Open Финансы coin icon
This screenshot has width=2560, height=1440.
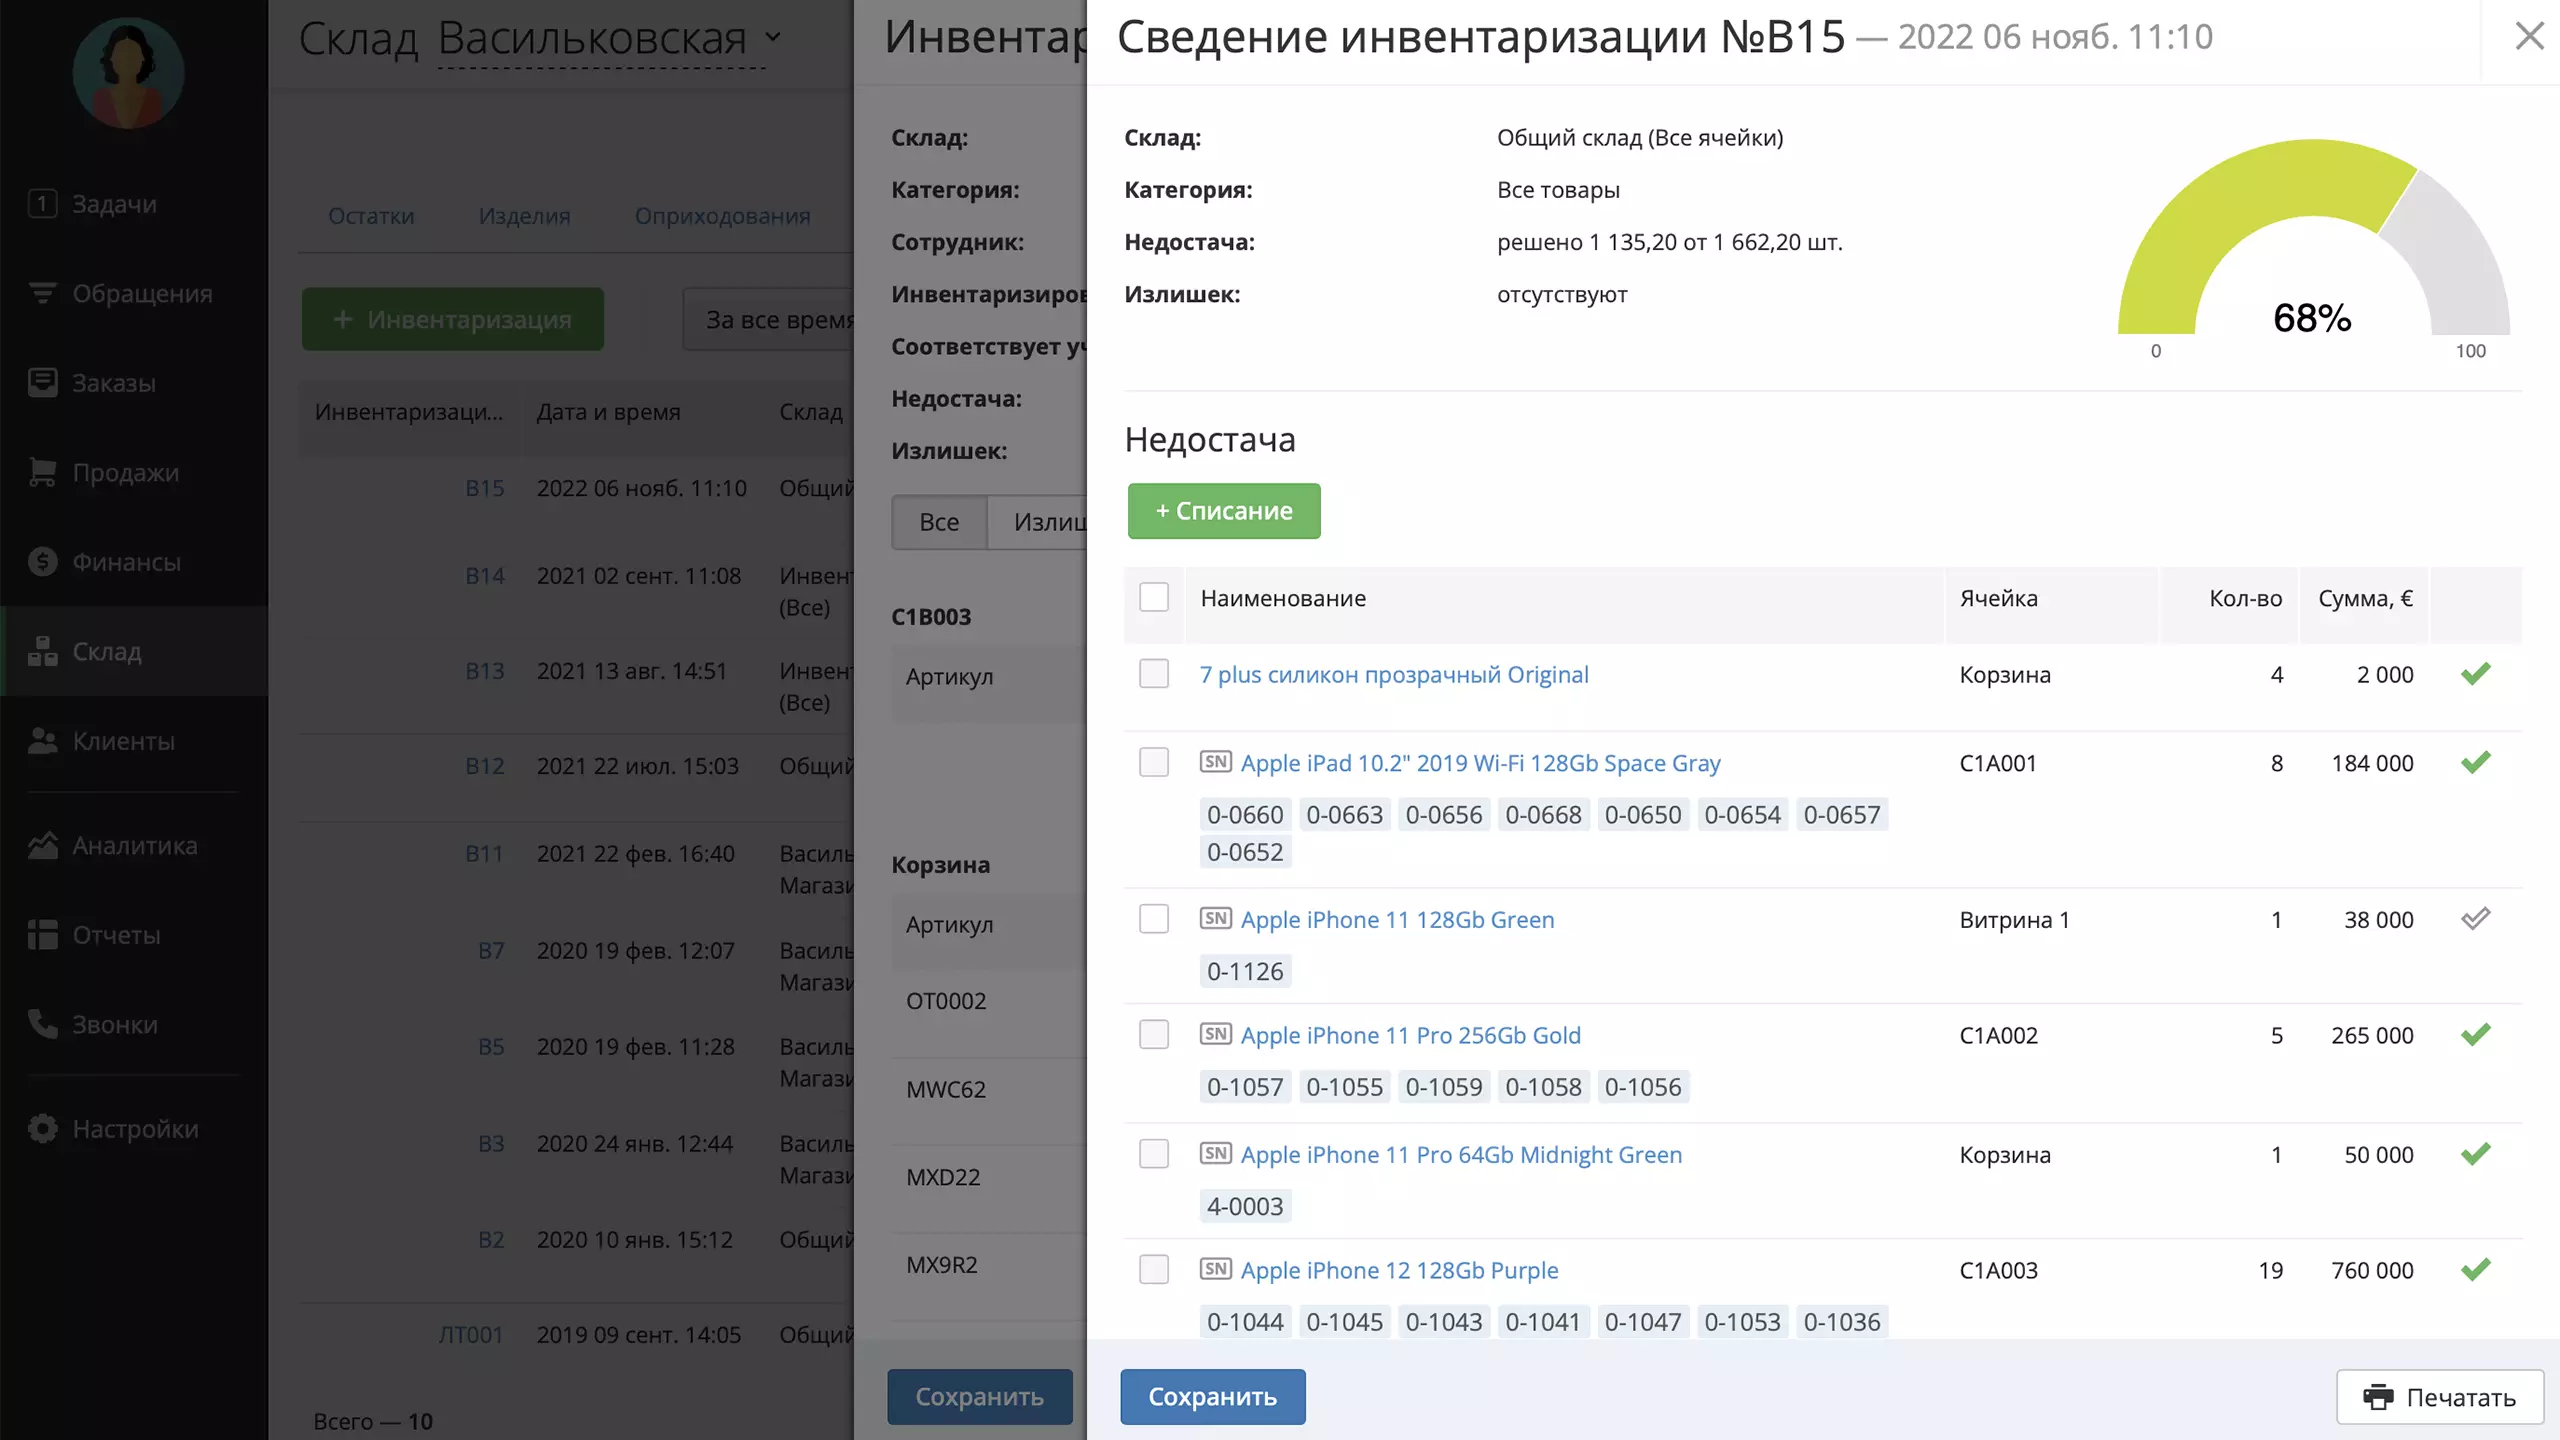(x=42, y=561)
